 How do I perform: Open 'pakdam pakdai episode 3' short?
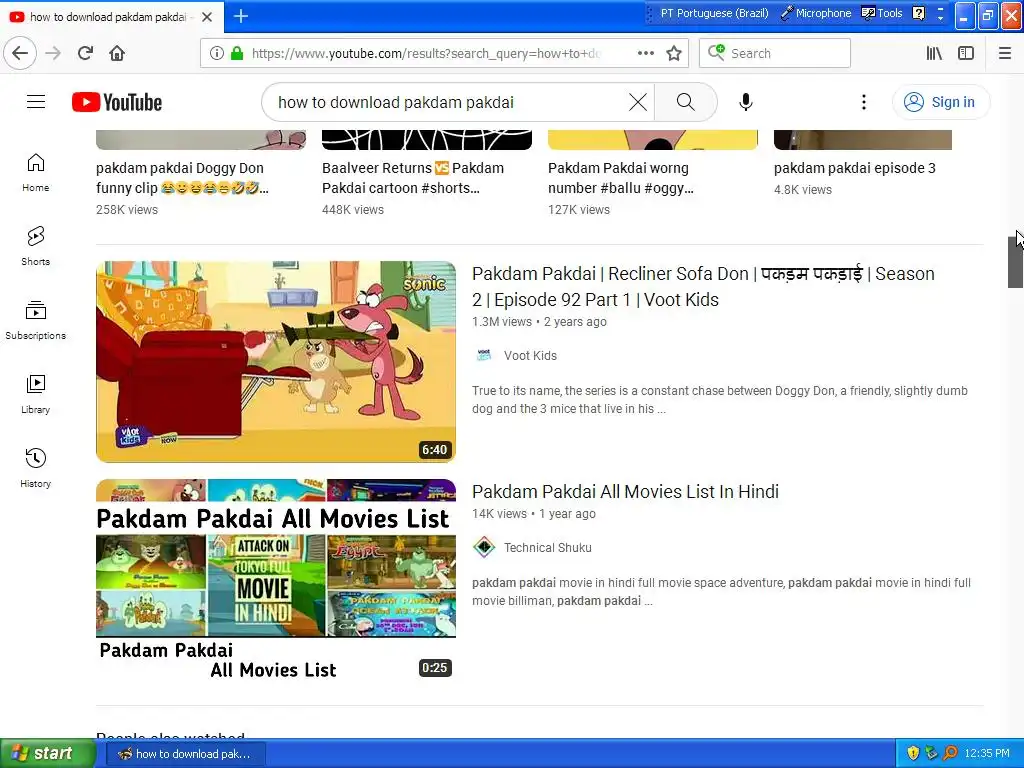click(855, 168)
